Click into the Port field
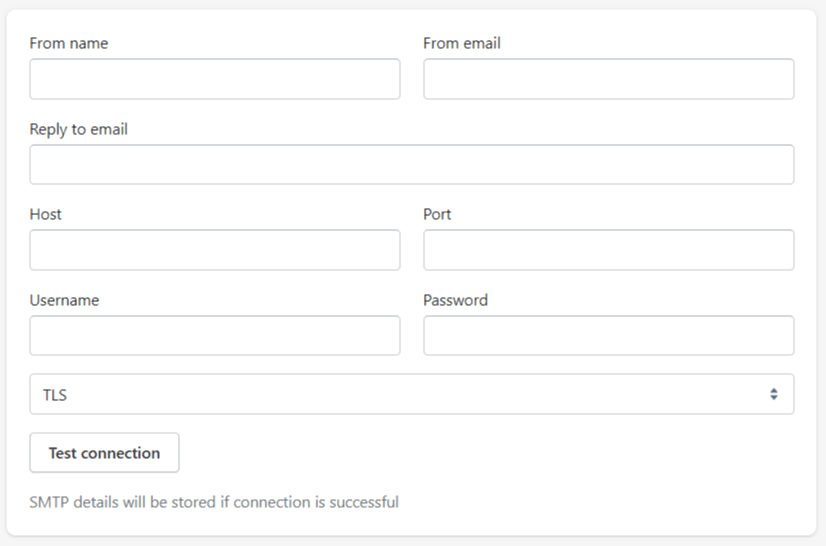The width and height of the screenshot is (826, 546). (x=608, y=250)
